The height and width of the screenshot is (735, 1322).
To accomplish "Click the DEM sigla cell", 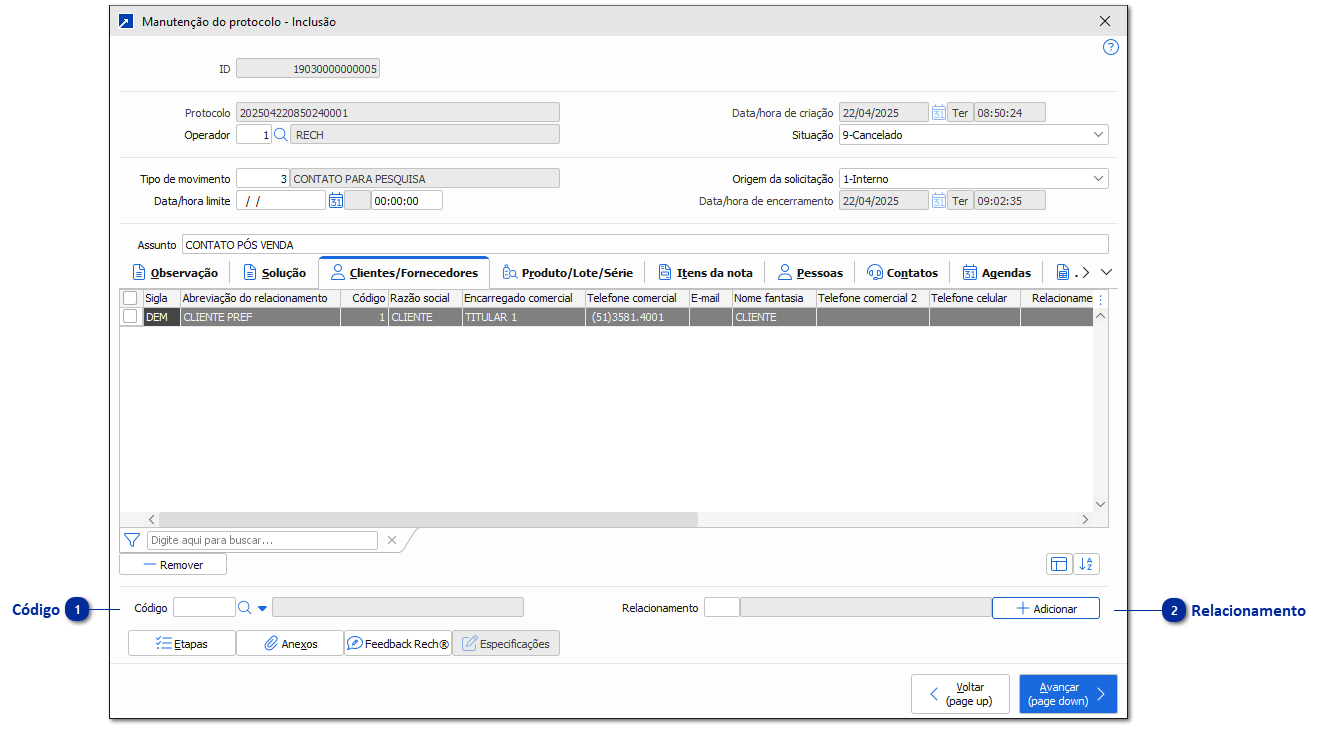I will pyautogui.click(x=161, y=317).
